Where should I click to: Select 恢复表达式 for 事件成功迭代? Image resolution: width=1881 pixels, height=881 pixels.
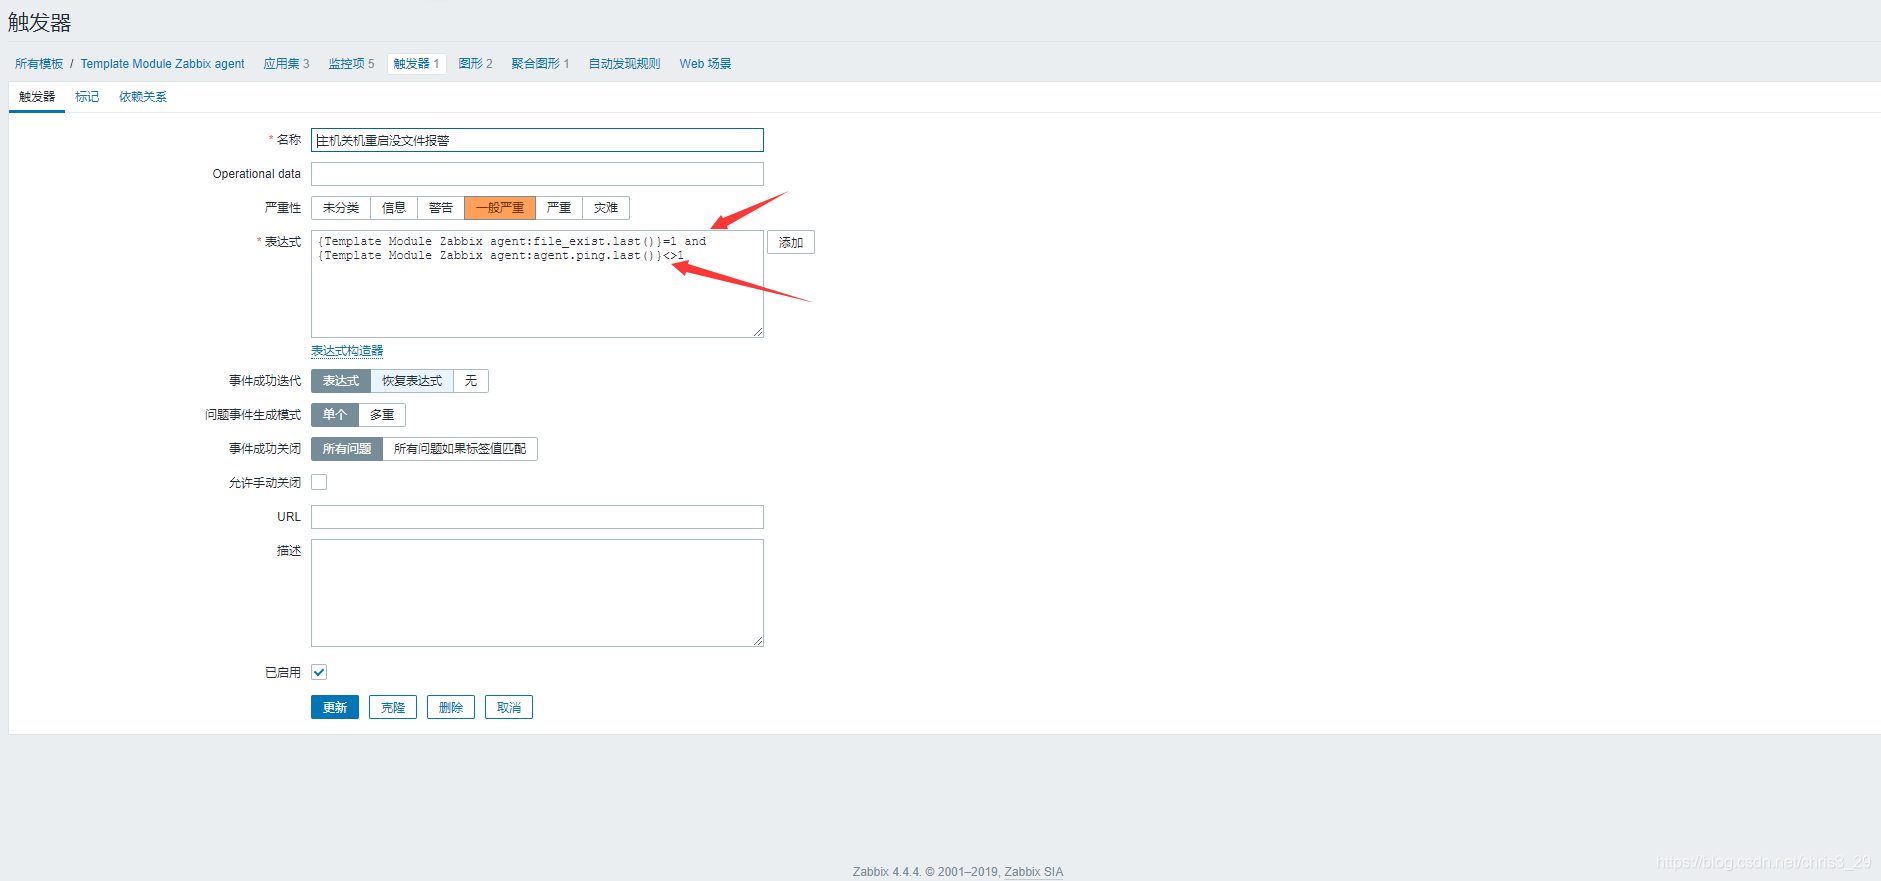click(412, 381)
